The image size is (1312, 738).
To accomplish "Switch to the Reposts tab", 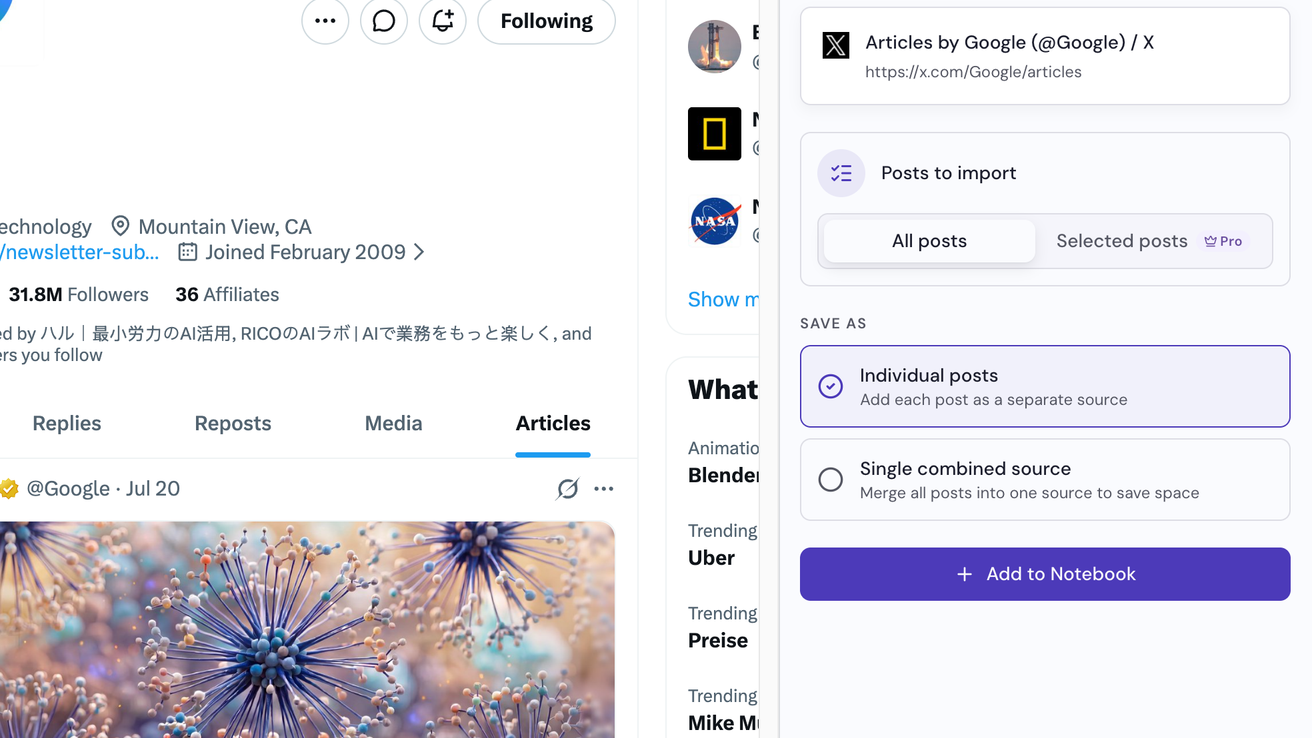I will tap(233, 424).
